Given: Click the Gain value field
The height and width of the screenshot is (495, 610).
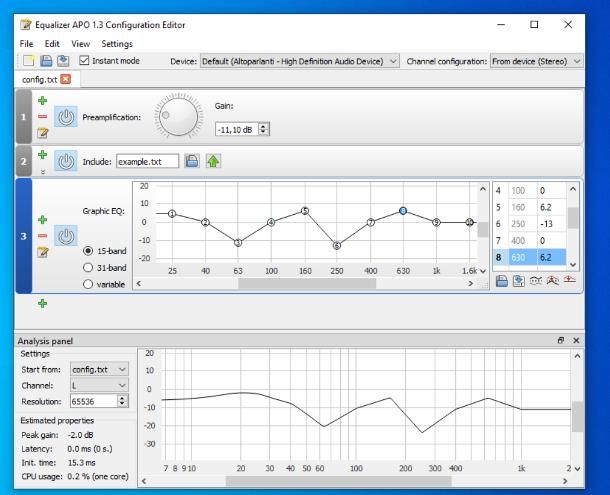Looking at the screenshot, I should tap(237, 129).
